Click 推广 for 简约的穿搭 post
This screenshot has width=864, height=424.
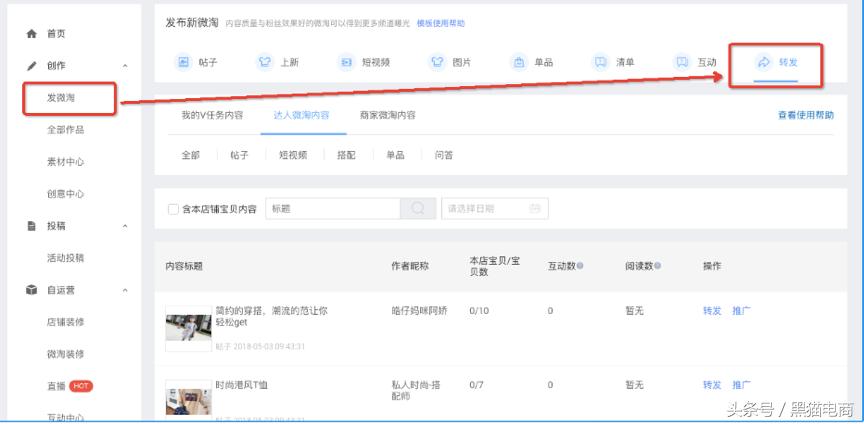tap(741, 311)
